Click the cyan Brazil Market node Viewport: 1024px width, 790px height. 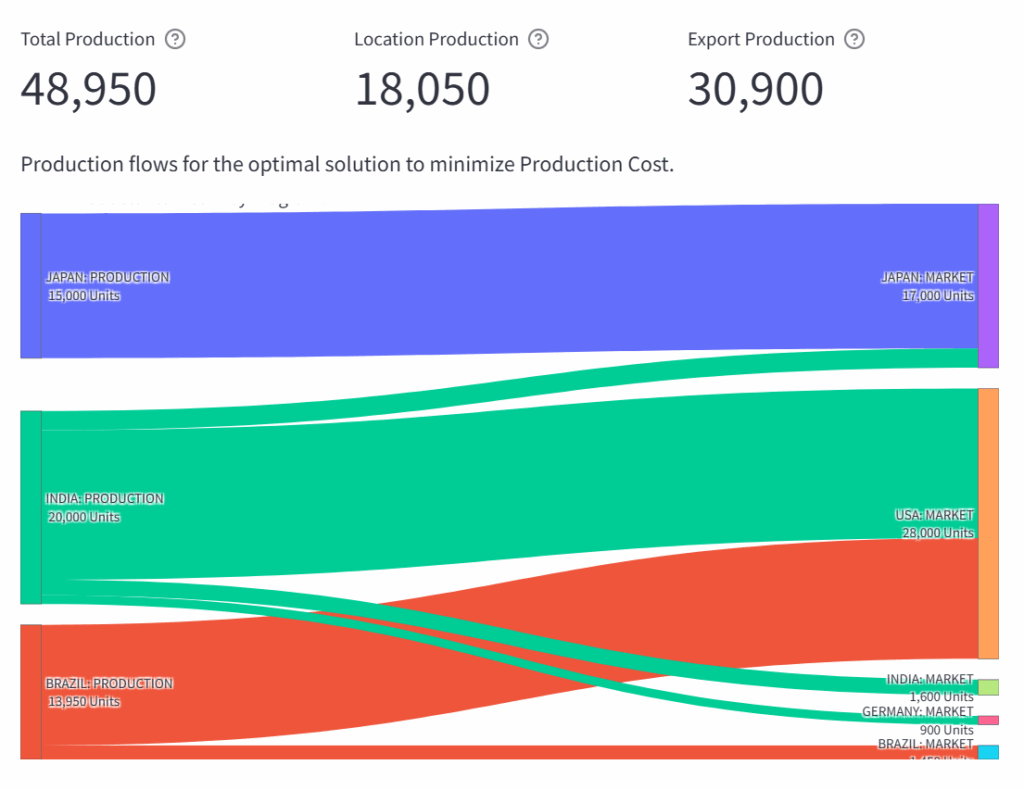[988, 752]
